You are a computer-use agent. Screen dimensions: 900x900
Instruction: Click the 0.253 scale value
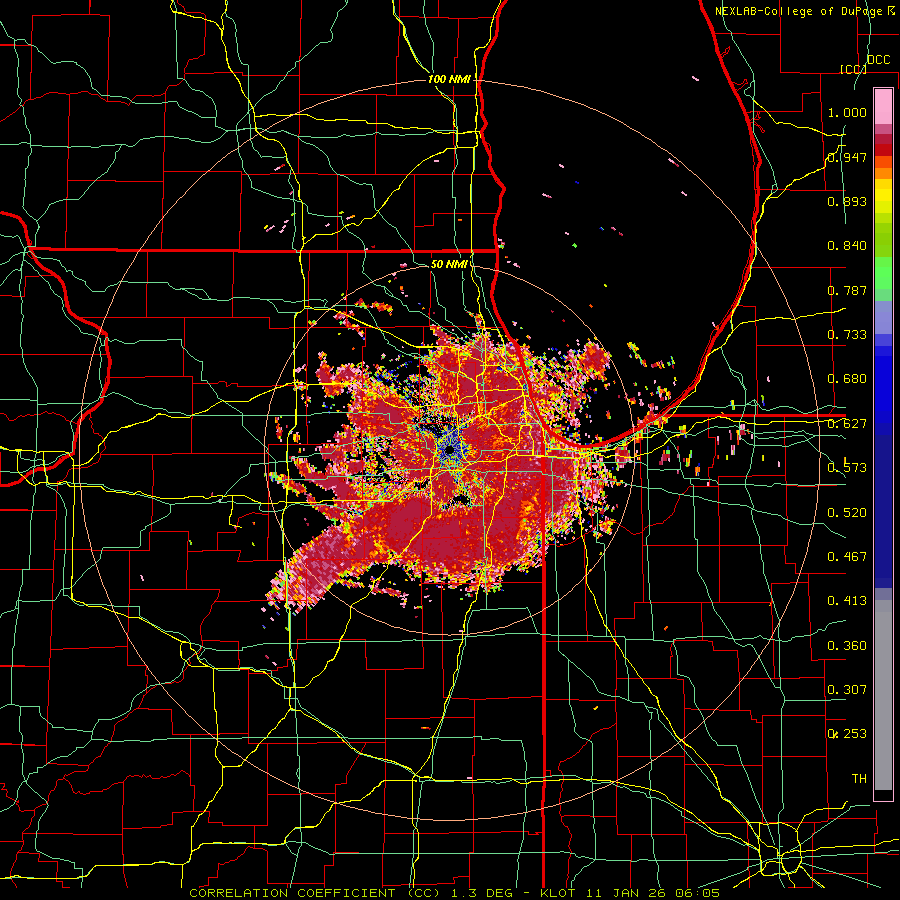tap(847, 734)
